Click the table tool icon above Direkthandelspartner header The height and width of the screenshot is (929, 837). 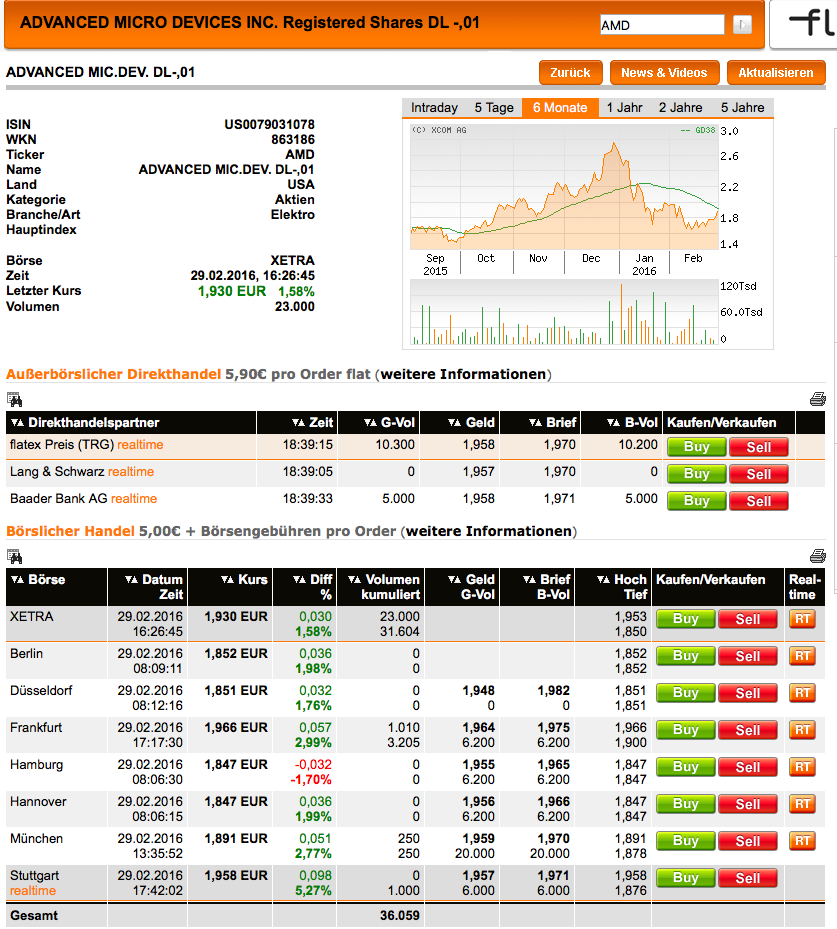14,400
